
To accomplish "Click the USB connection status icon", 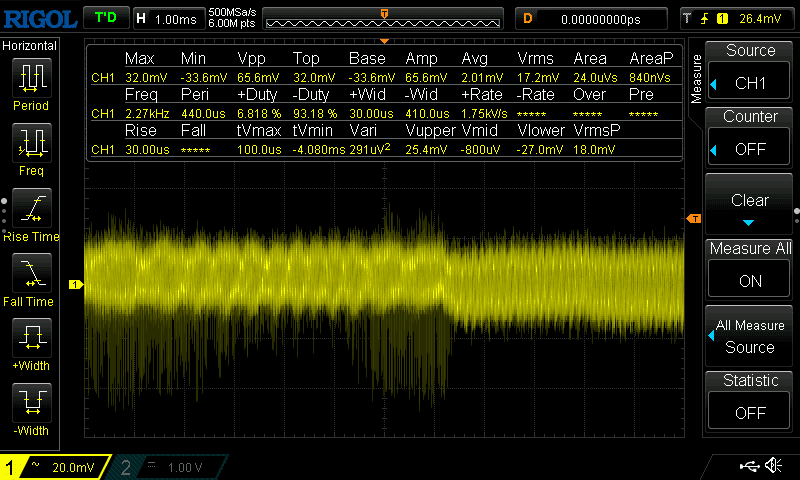I will click(x=748, y=466).
